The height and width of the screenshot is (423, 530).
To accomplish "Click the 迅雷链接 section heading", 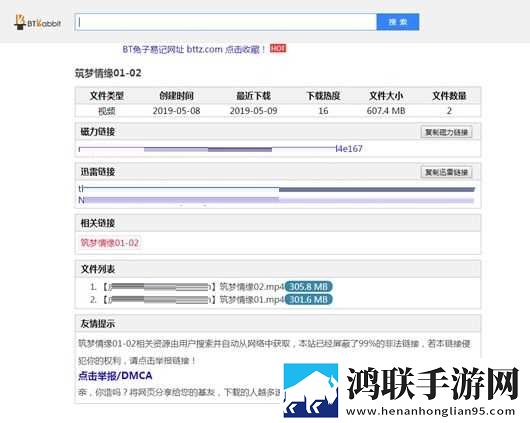I will pyautogui.click(x=98, y=172).
